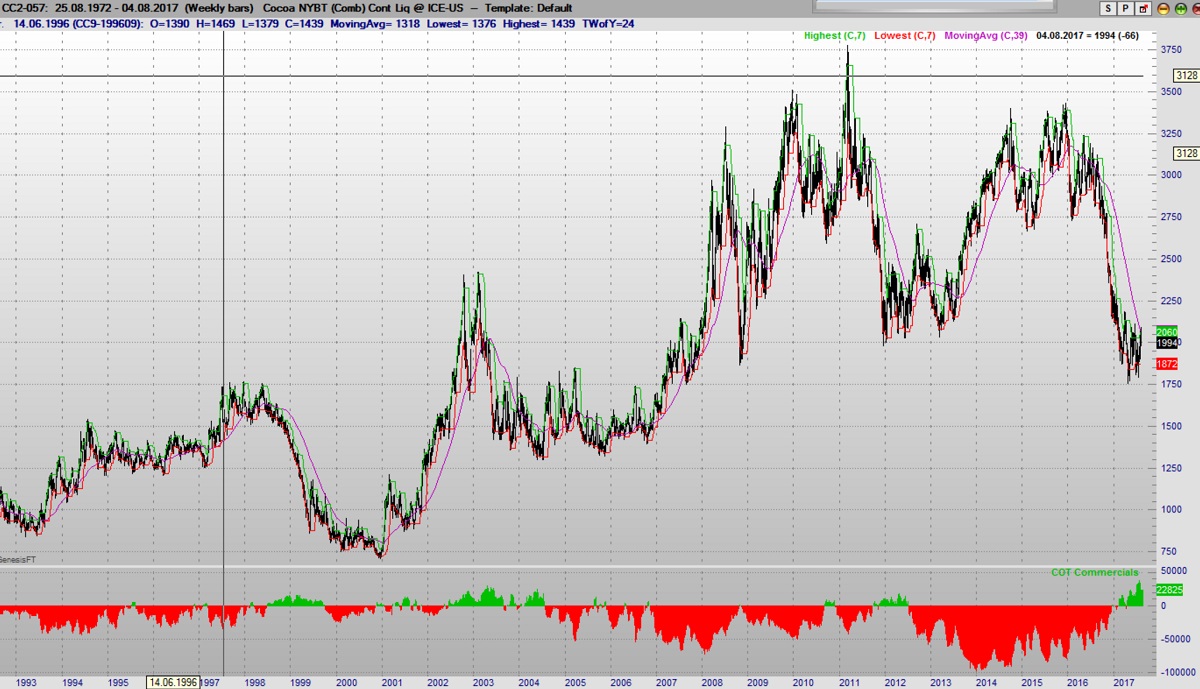Click the COT Commercials indicator label
This screenshot has width=1200, height=689.
tap(1094, 573)
